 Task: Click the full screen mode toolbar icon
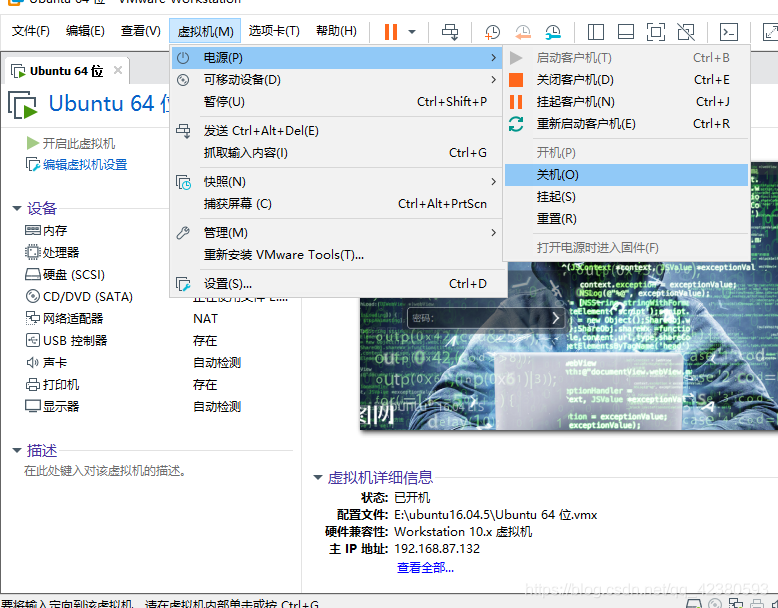coord(656,32)
